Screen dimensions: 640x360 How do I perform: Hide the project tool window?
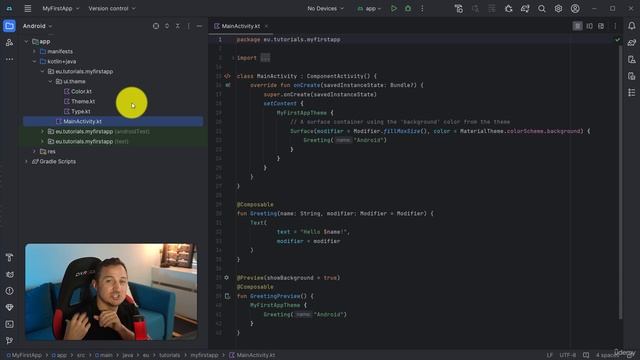coord(199,26)
